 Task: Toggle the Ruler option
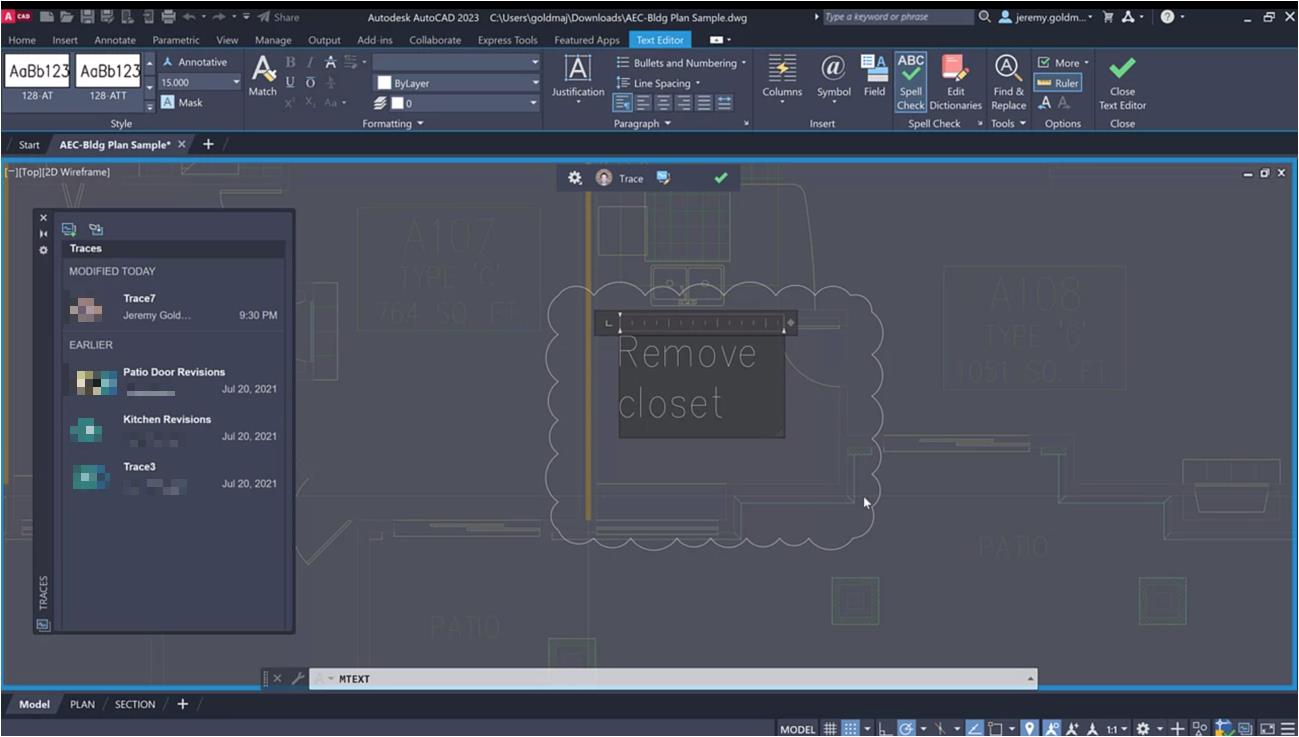coord(1058,83)
